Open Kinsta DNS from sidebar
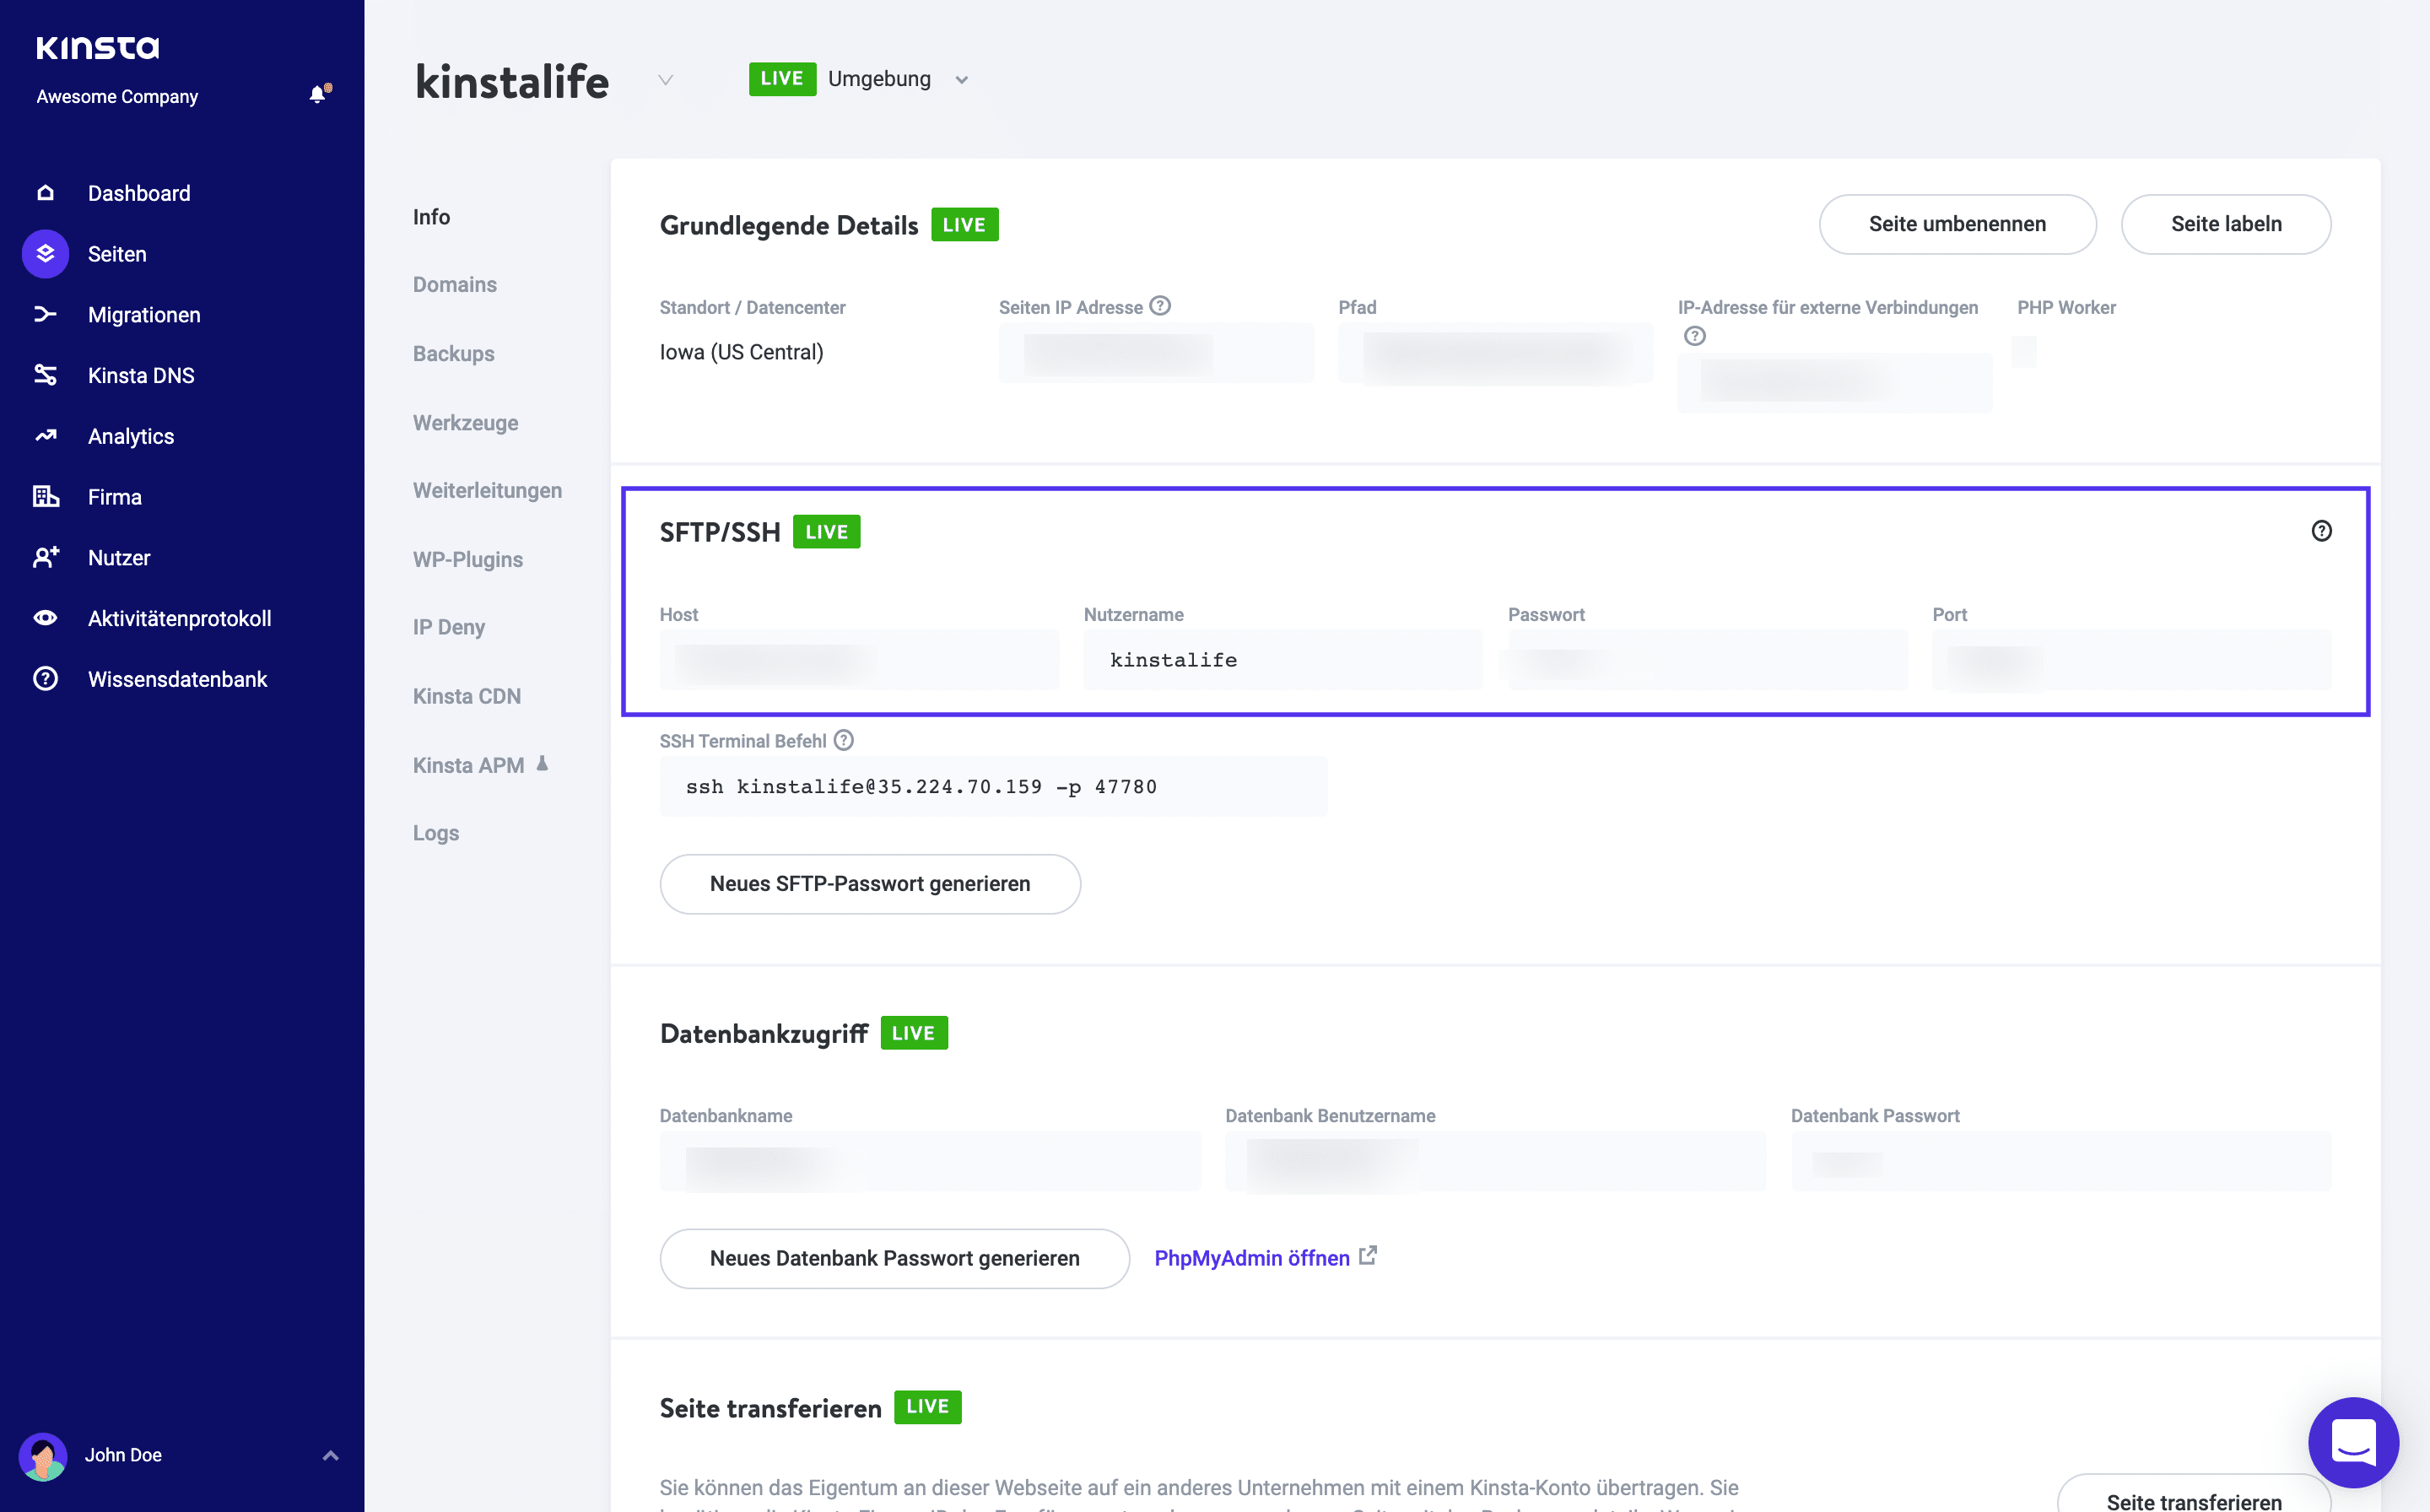Image resolution: width=2430 pixels, height=1512 pixels. 141,375
